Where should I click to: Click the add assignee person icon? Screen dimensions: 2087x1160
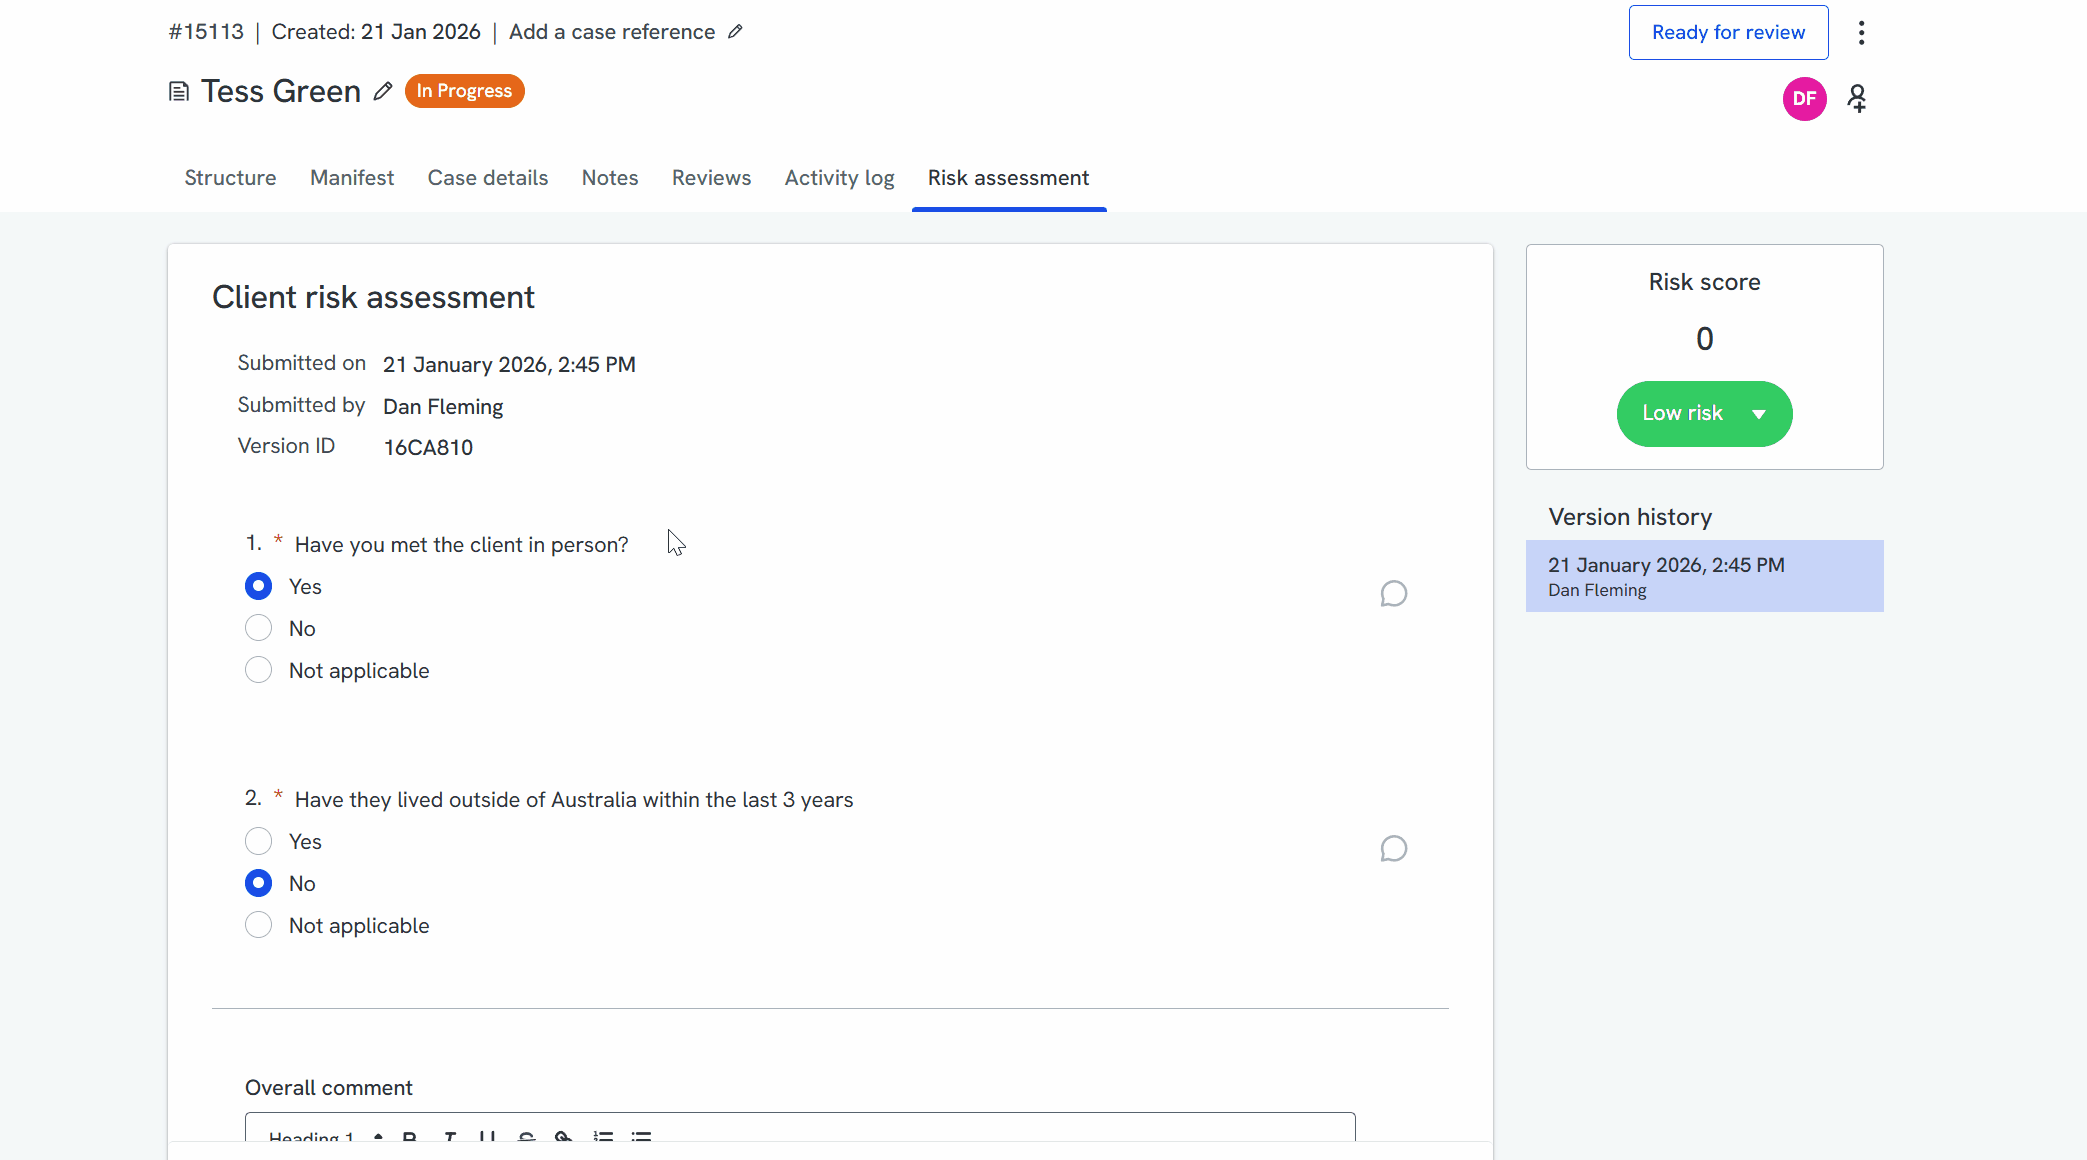click(1857, 99)
